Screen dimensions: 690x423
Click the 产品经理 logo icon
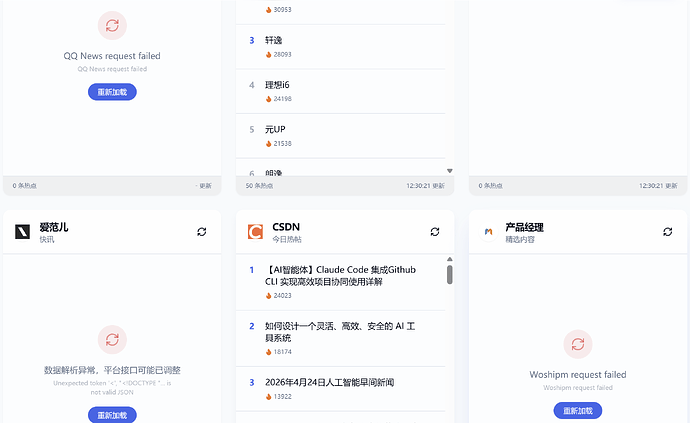488,232
